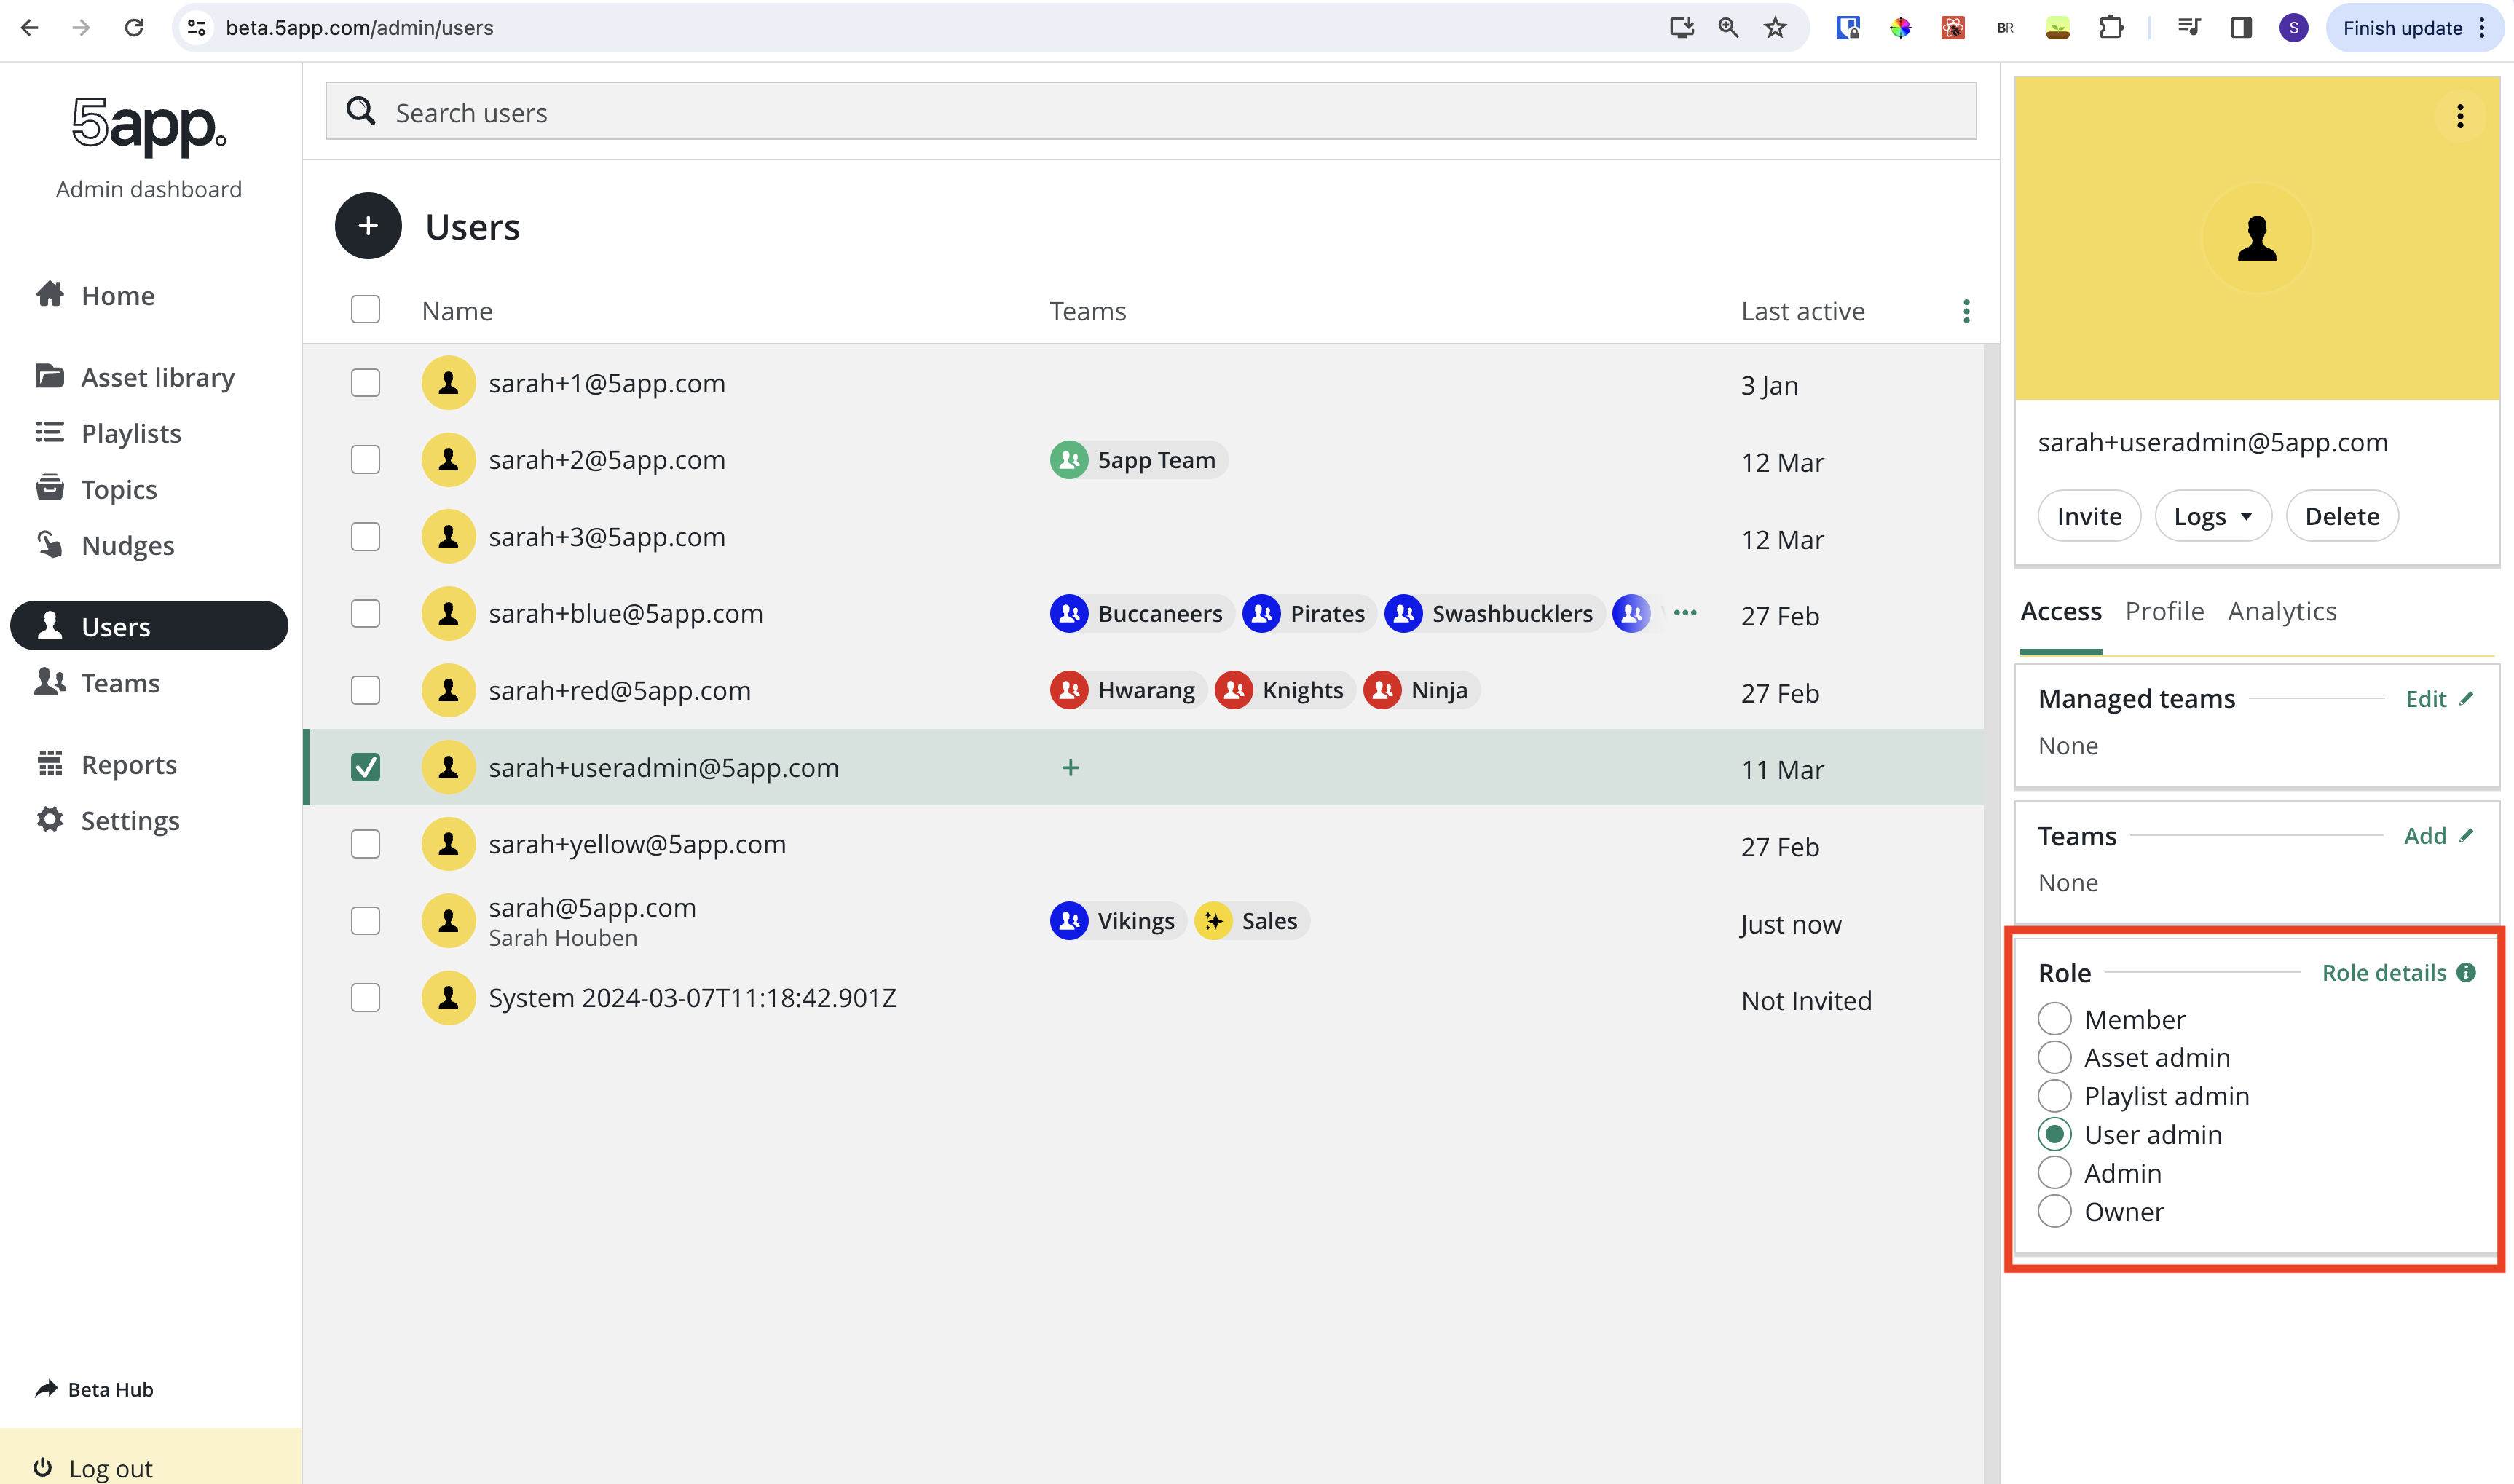Check the sarah+blue@5app.com row checkbox
Screen dimensions: 2514x1484
(366, 613)
